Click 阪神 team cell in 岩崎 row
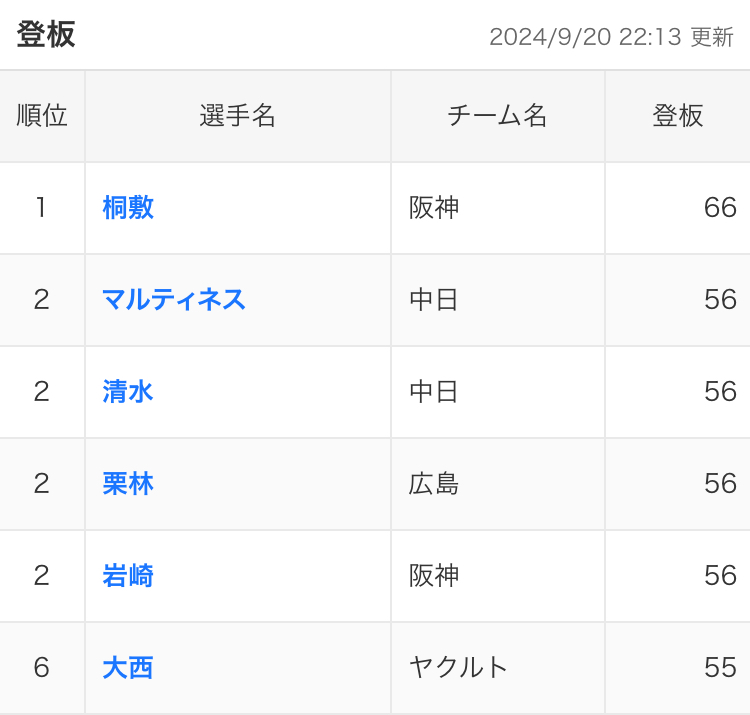The image size is (750, 715). coord(434,576)
